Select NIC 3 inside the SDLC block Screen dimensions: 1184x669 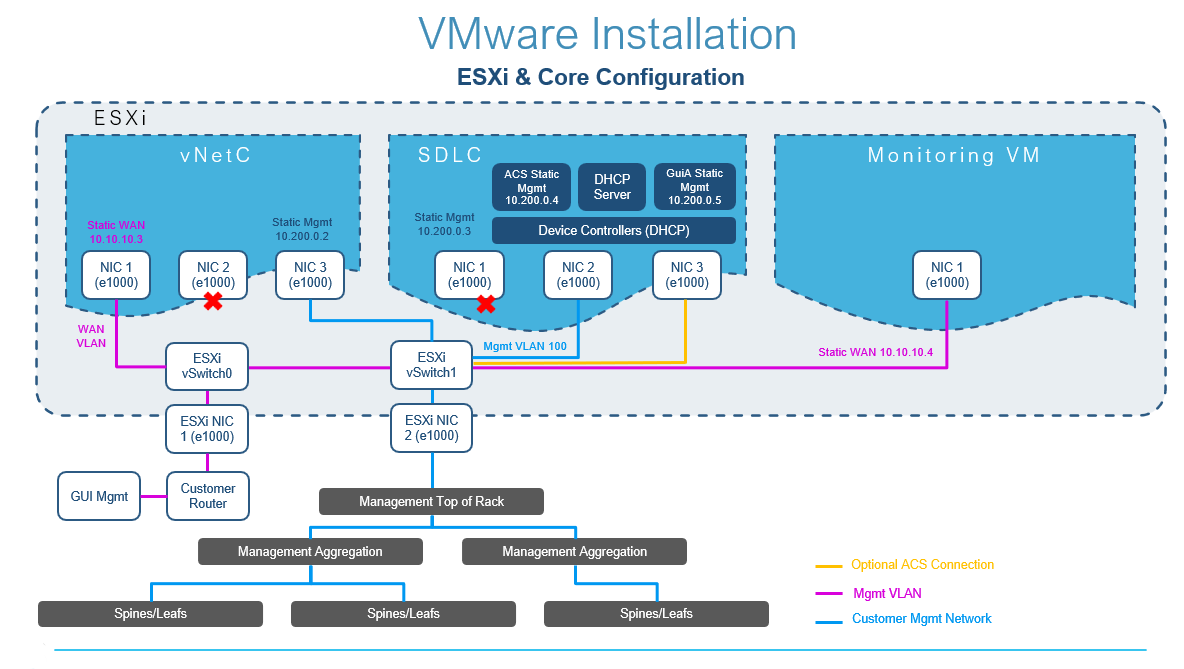click(x=686, y=275)
